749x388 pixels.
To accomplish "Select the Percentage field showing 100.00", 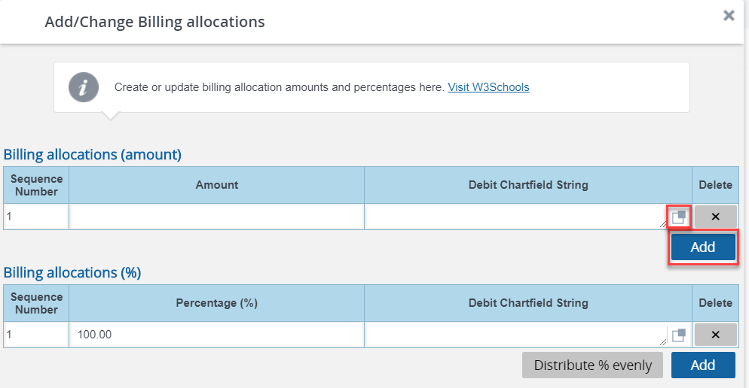I will click(x=217, y=335).
